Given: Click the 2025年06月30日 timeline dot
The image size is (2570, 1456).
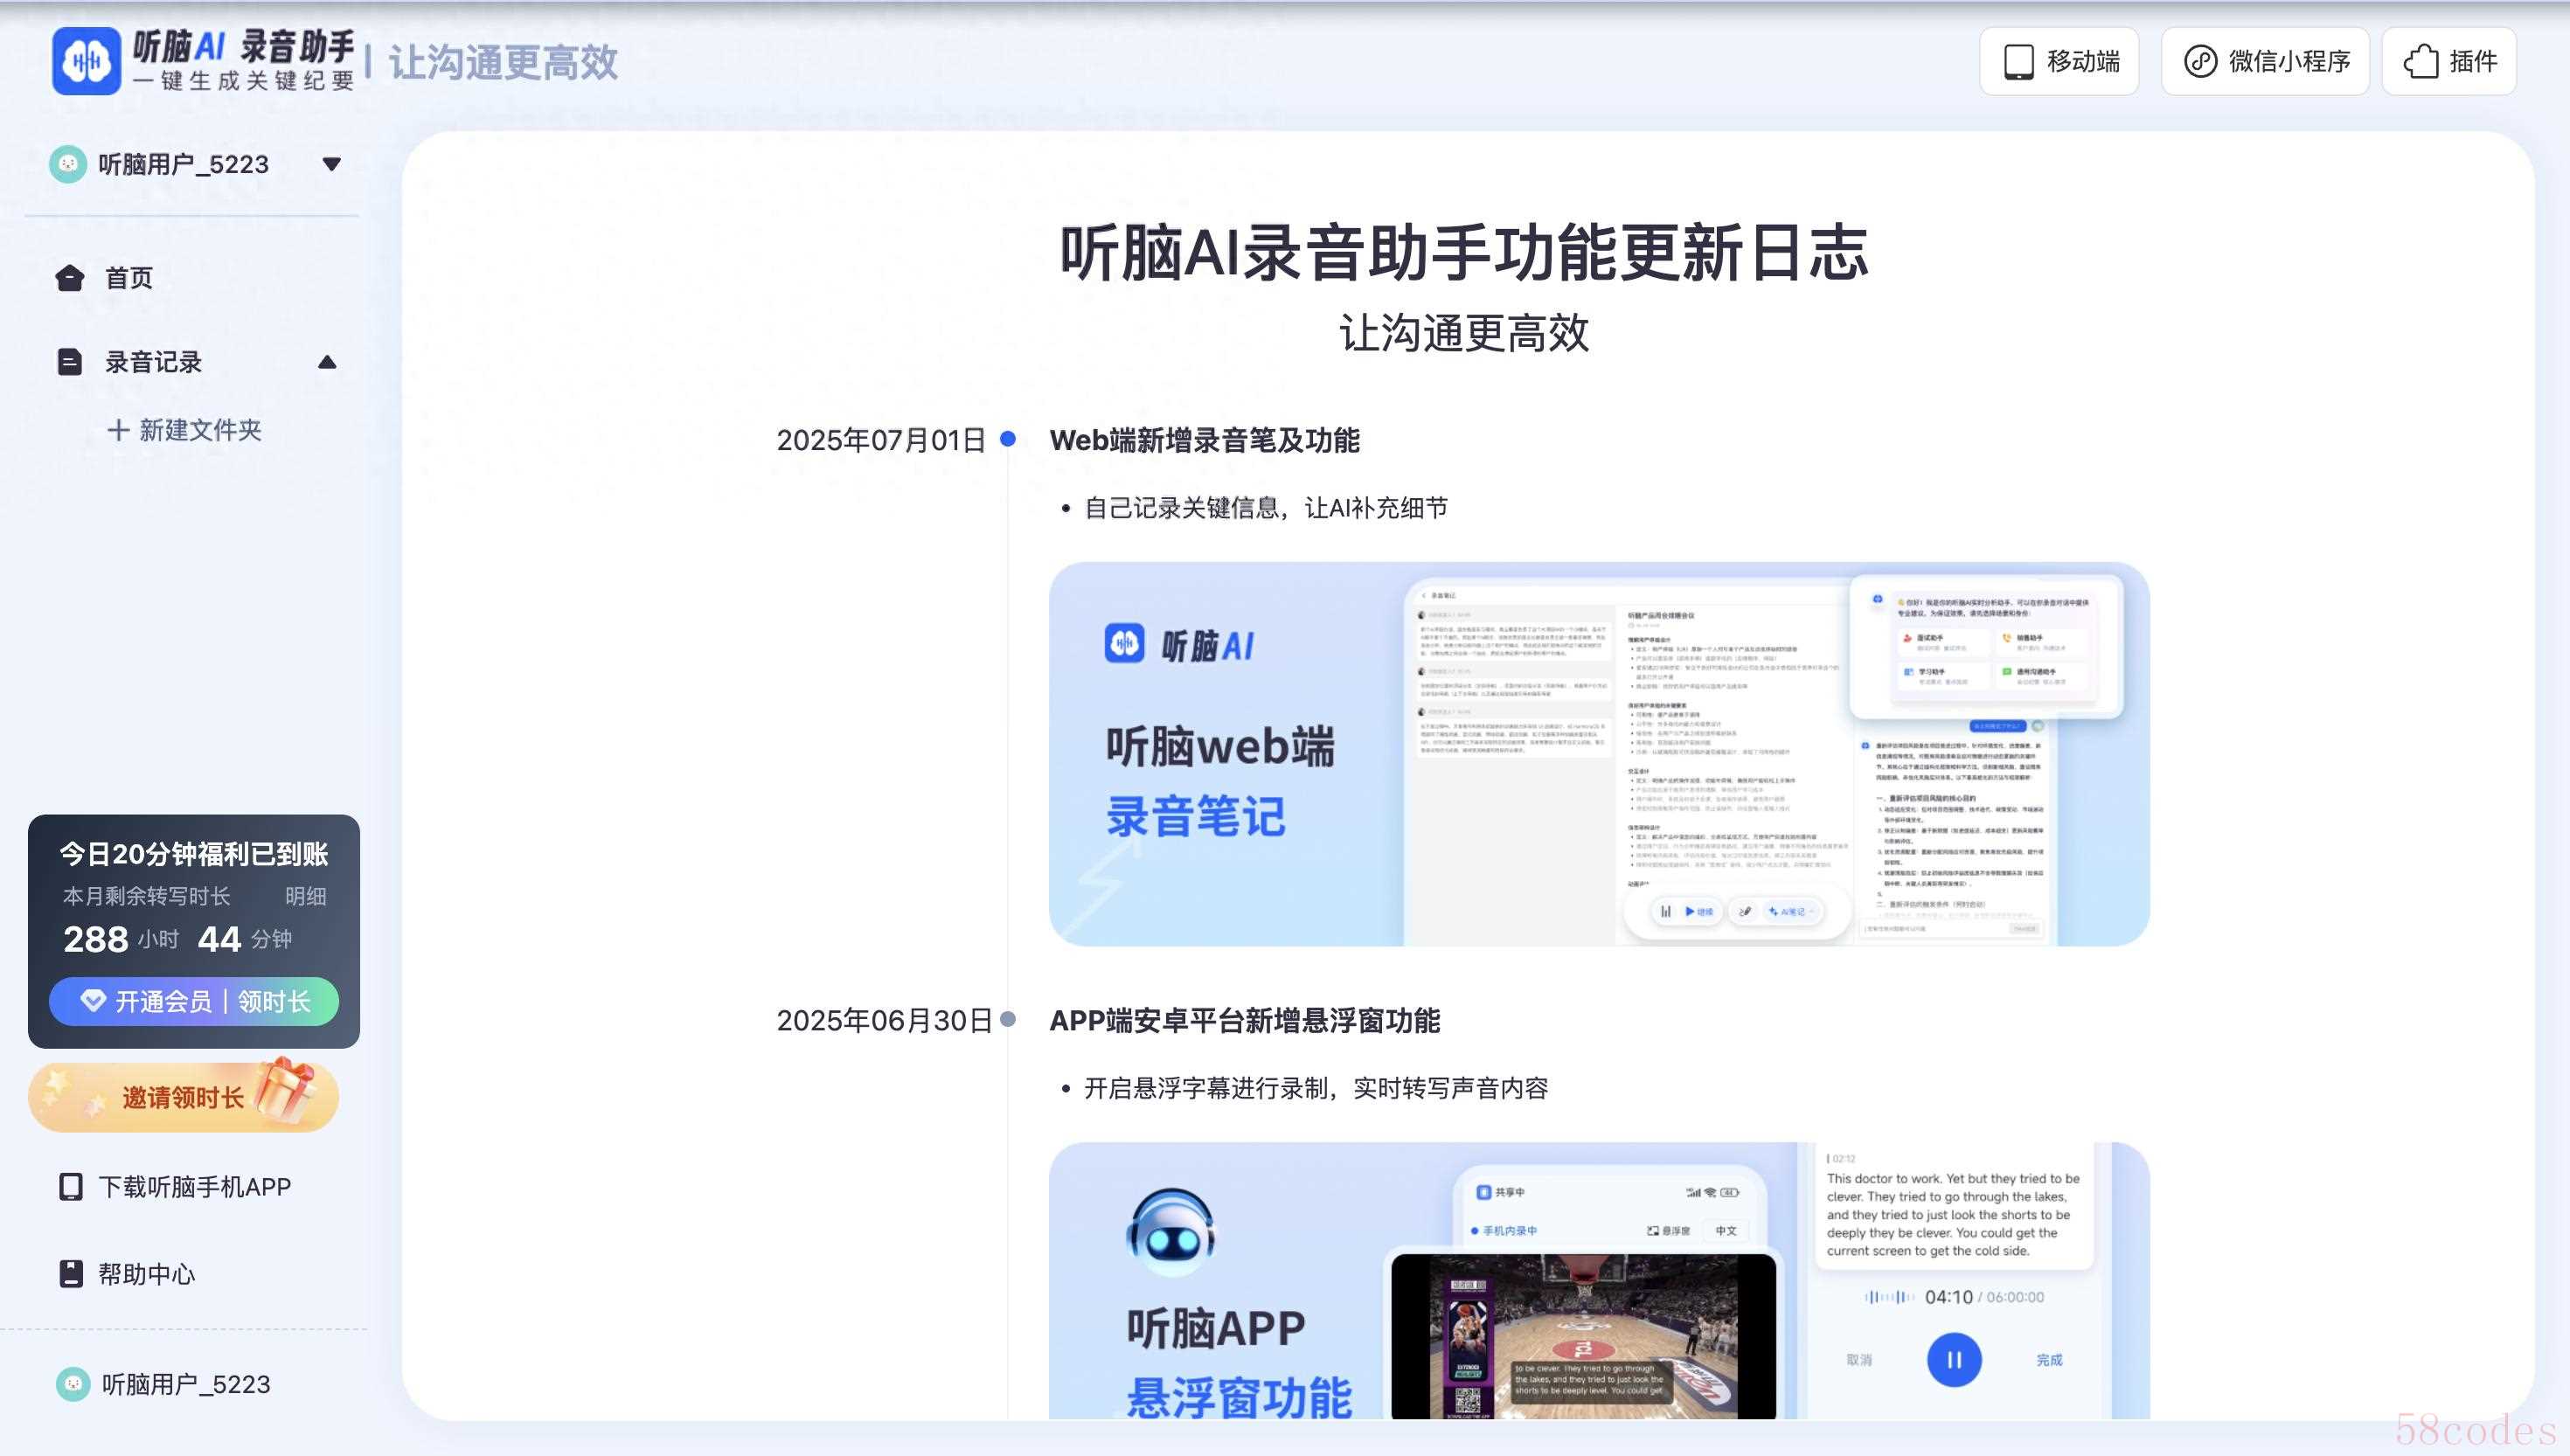Looking at the screenshot, I should 1008,1018.
